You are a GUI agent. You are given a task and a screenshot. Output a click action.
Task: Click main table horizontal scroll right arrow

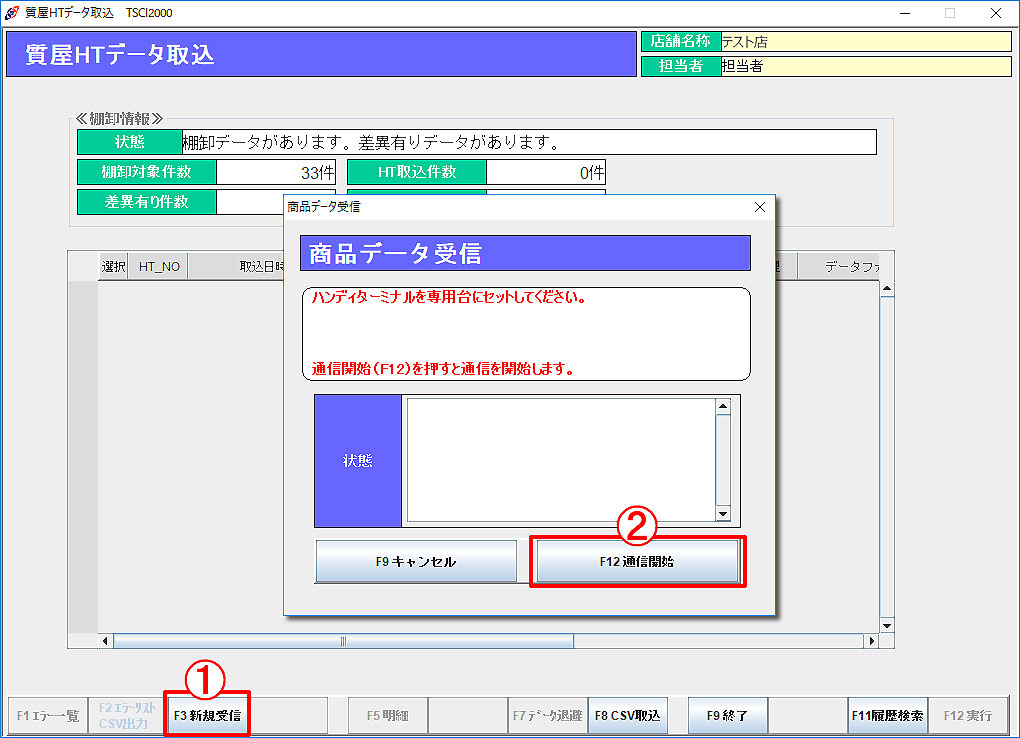(872, 641)
